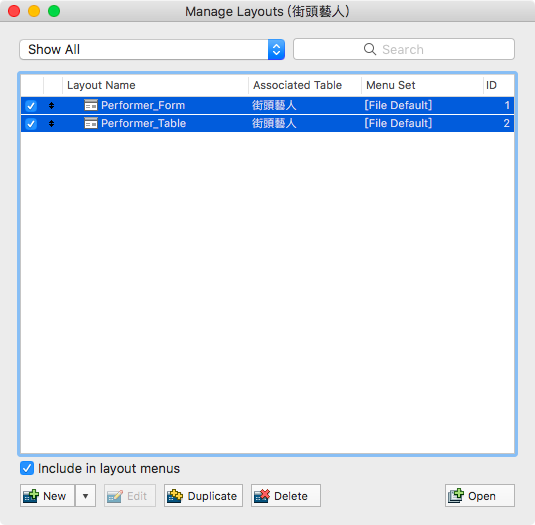Uncheck the Performer_Form menu inclusion checkbox

coord(31,106)
